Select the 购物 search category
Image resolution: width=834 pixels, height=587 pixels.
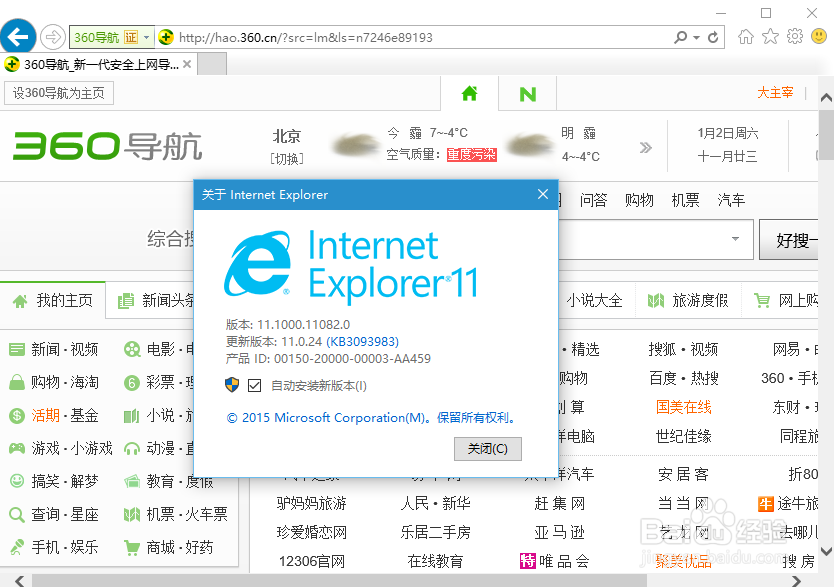pos(639,200)
